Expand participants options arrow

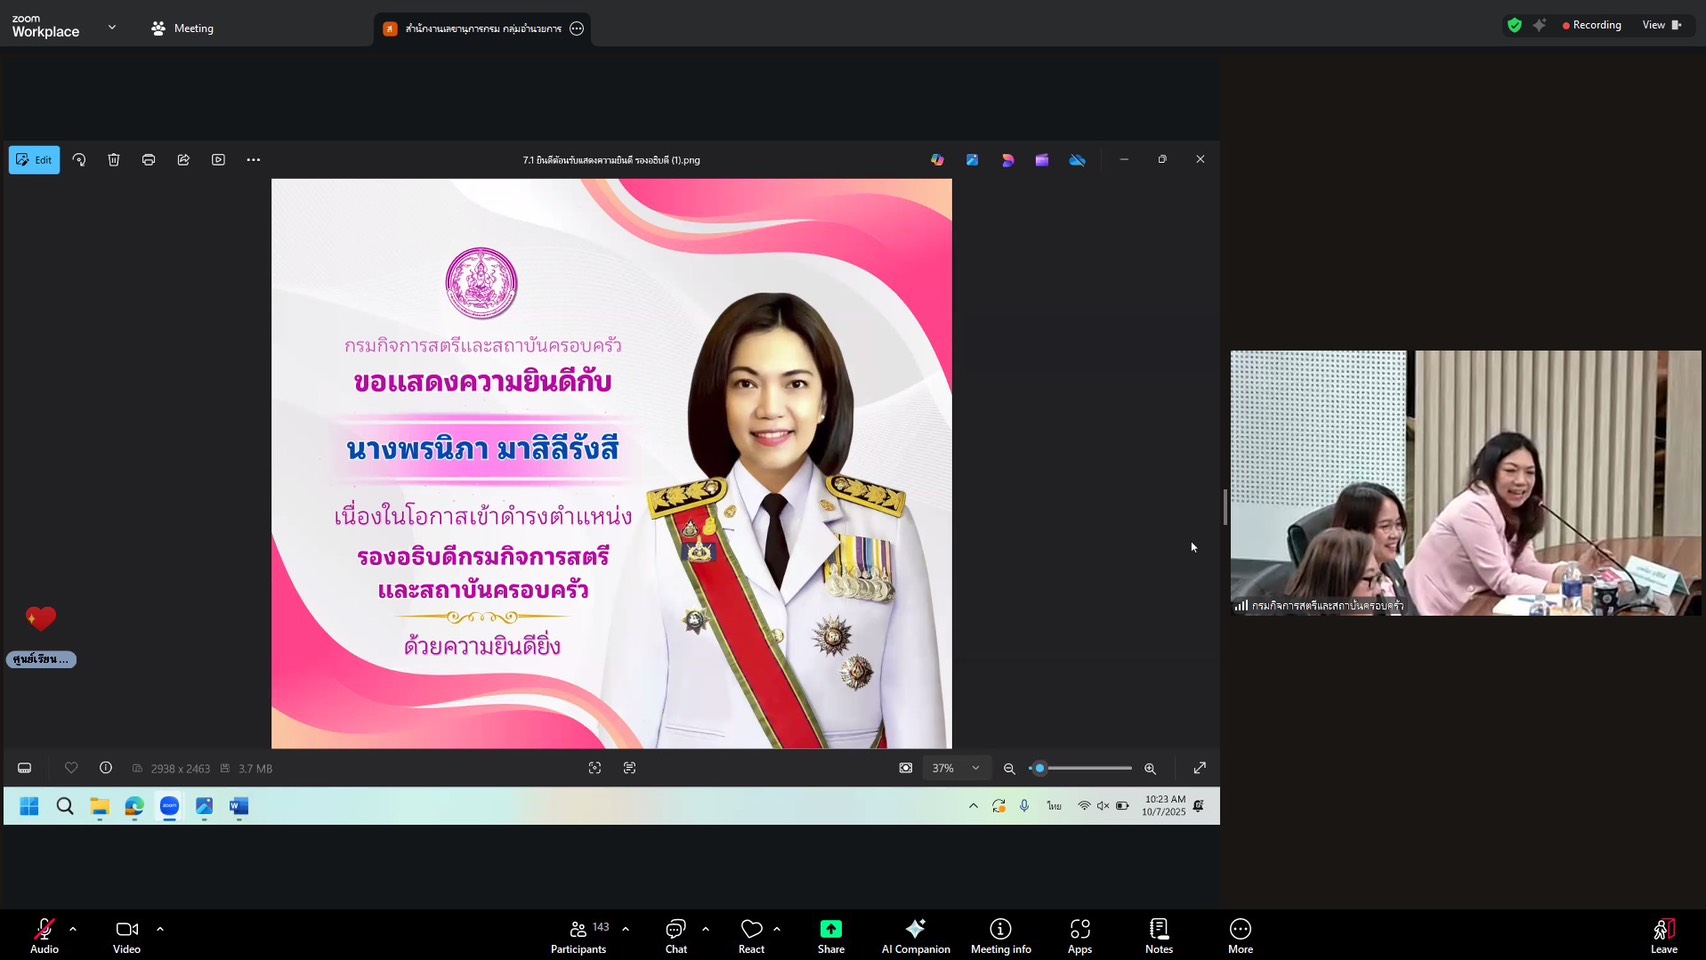626,929
